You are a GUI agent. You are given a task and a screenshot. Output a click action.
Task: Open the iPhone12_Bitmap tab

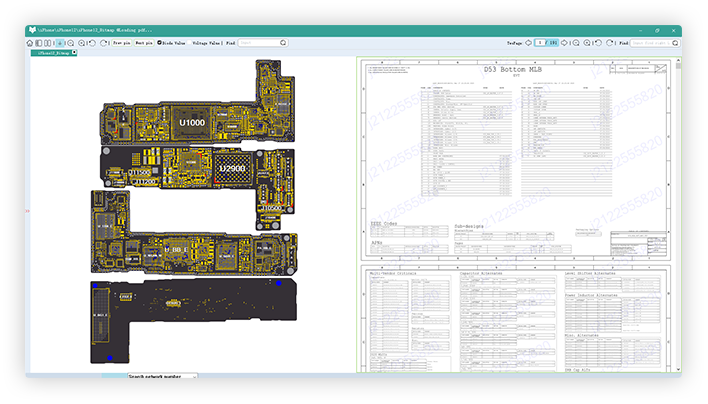tap(53, 53)
